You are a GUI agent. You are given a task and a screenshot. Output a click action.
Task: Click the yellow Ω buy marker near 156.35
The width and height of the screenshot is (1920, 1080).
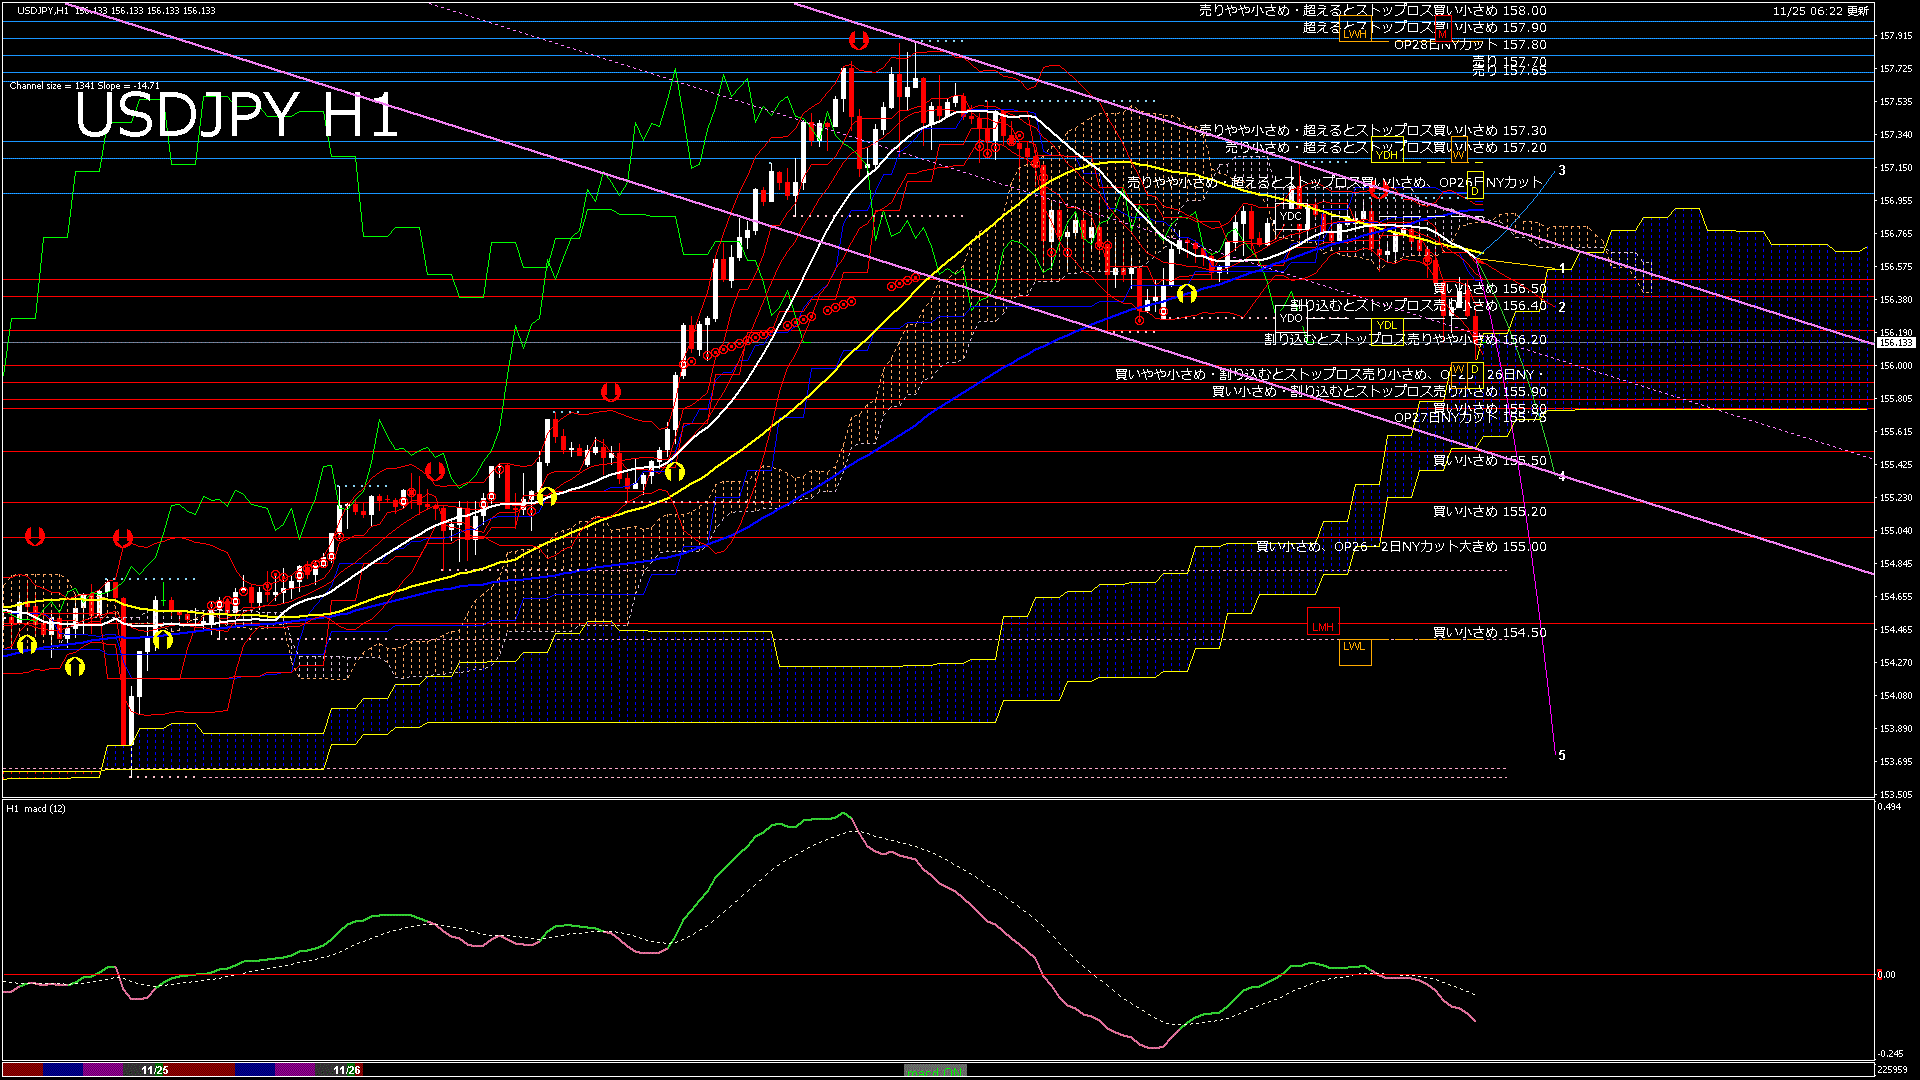click(1187, 293)
